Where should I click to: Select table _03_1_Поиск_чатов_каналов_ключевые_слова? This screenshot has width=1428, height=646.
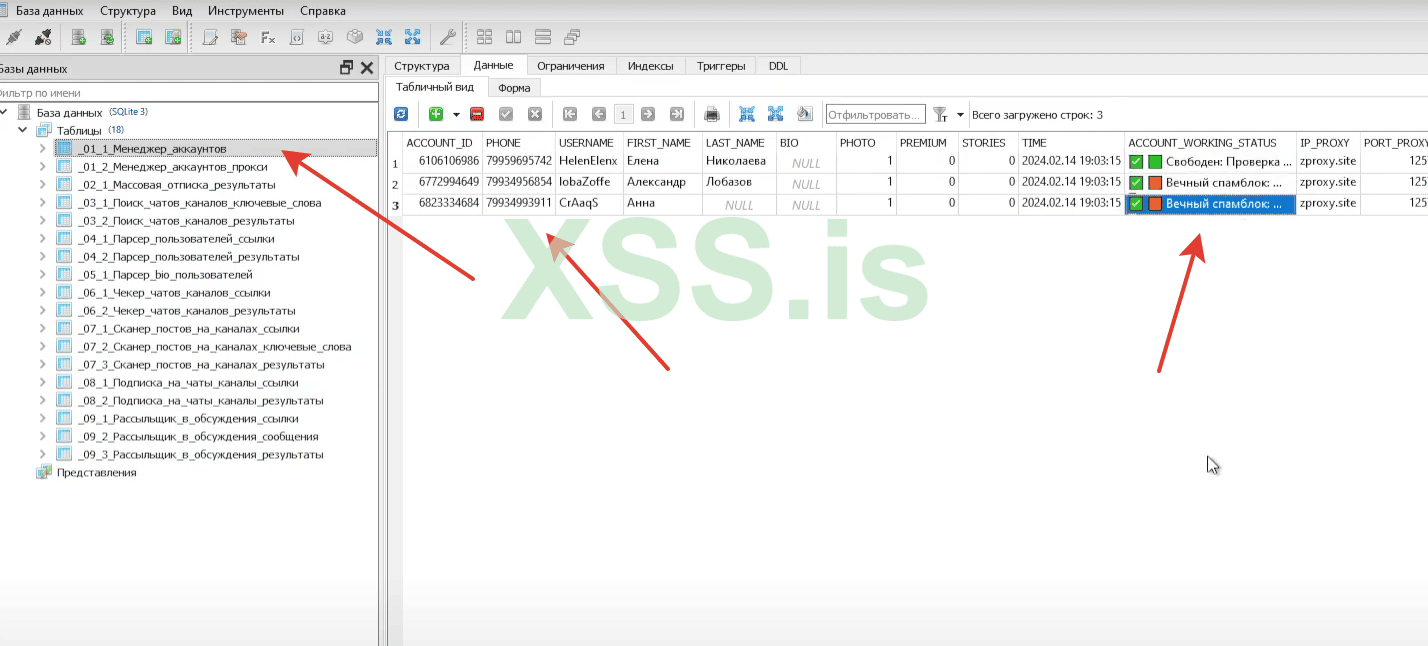(x=198, y=203)
